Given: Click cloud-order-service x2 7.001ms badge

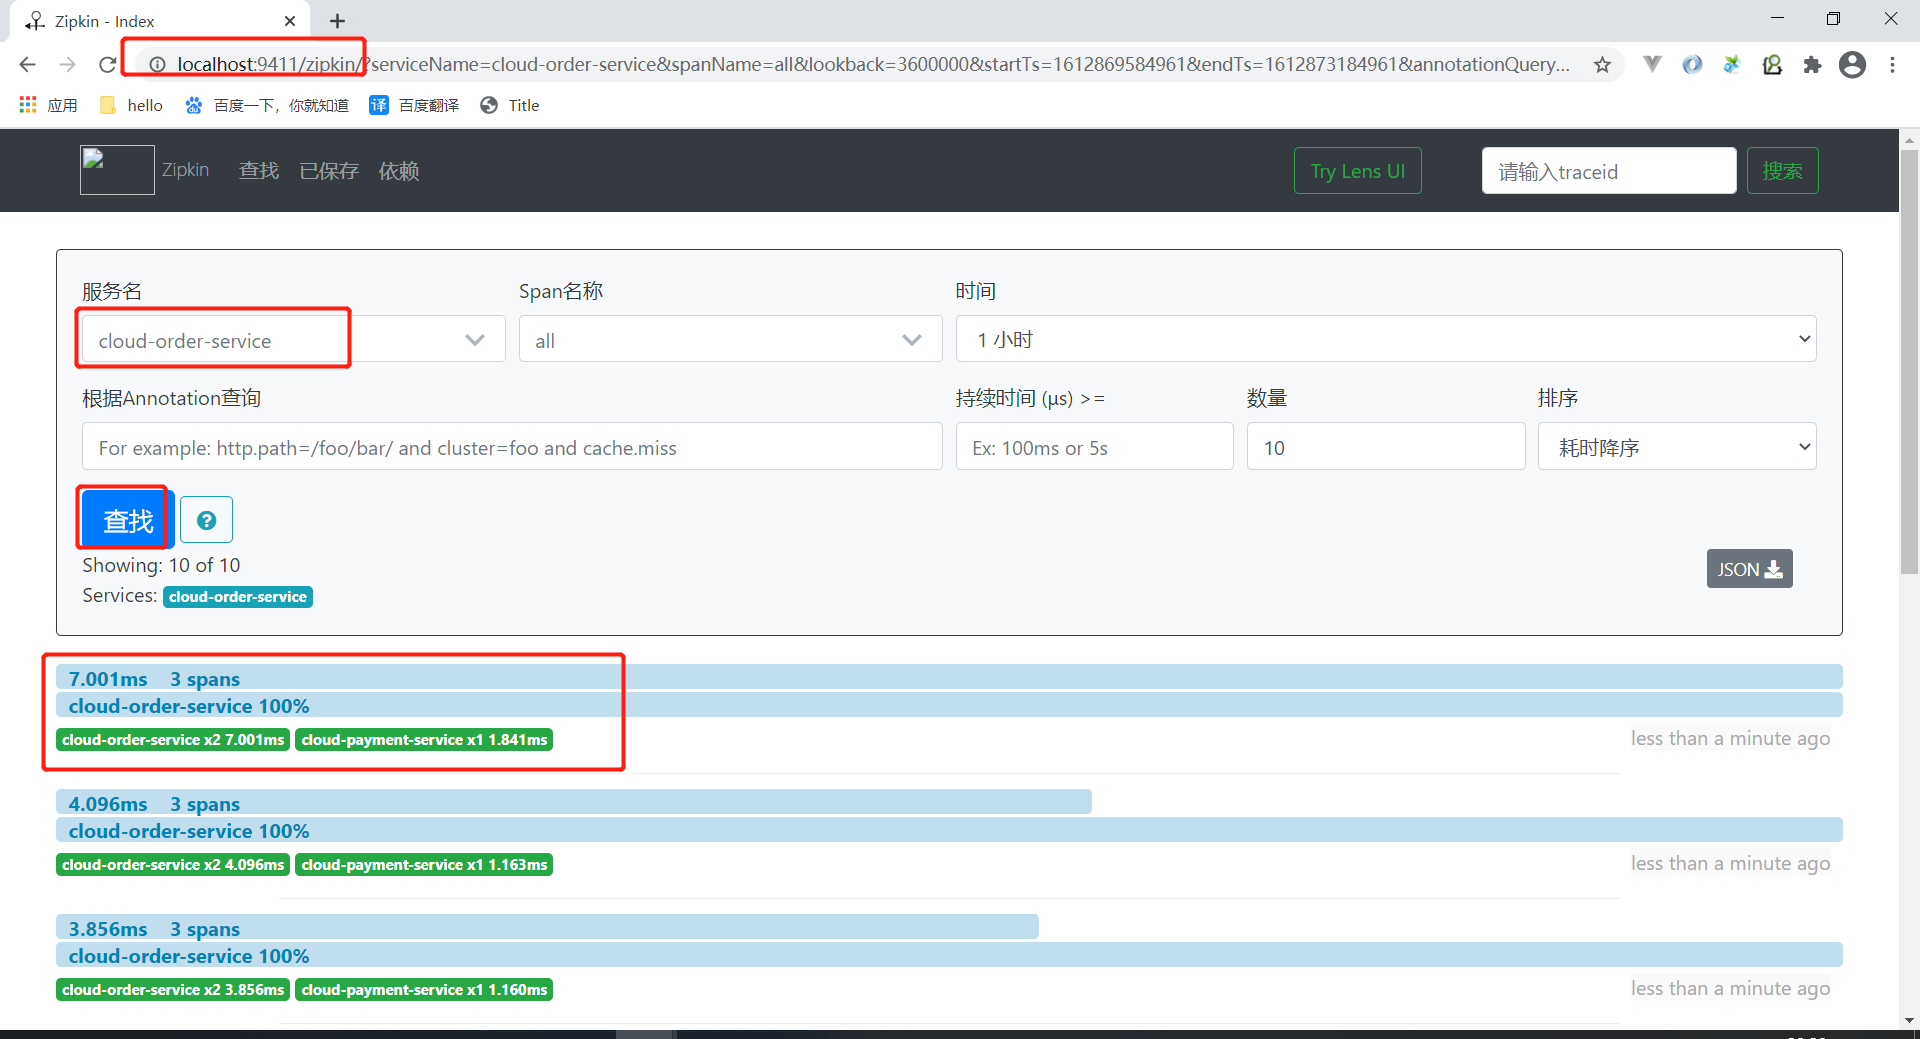Looking at the screenshot, I should pyautogui.click(x=173, y=740).
